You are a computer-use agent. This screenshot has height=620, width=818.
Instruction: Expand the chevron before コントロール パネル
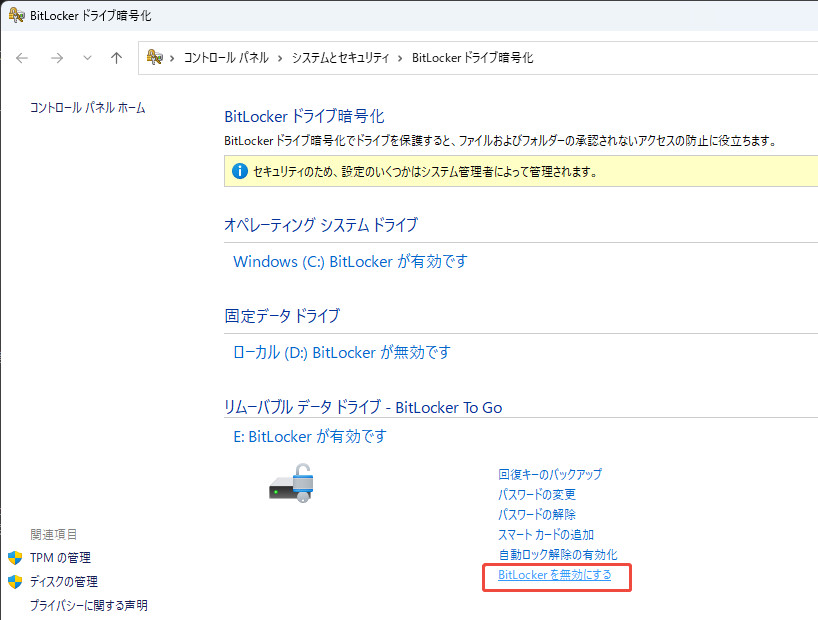pyautogui.click(x=172, y=58)
